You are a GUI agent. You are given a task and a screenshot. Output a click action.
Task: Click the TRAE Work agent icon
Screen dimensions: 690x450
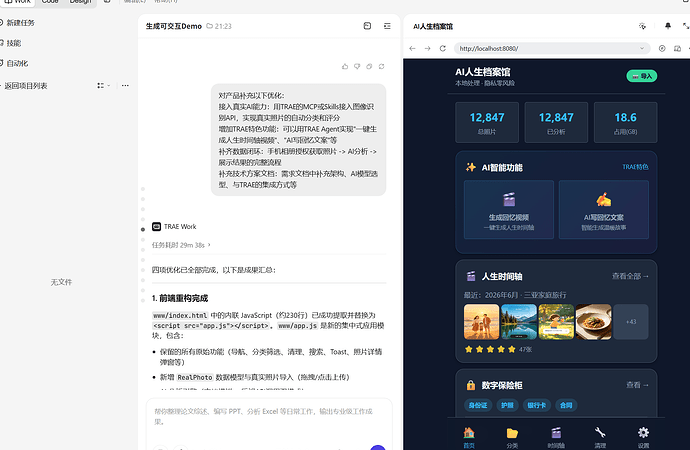click(156, 227)
